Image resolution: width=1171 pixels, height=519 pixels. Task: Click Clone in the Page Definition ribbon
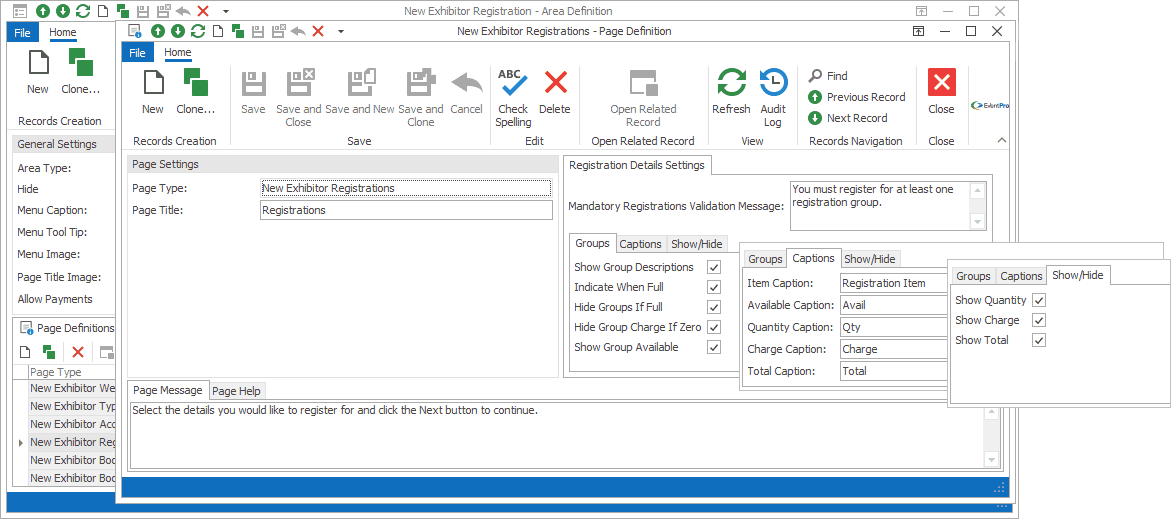196,93
